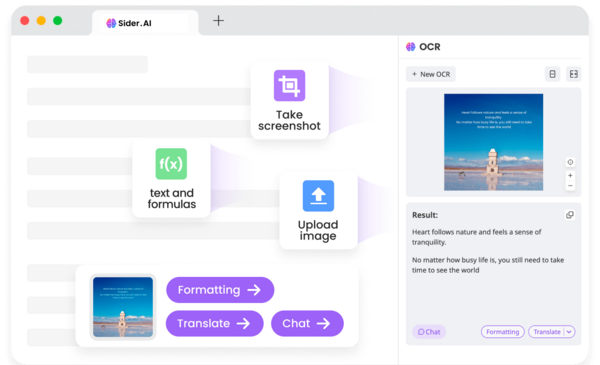The height and width of the screenshot is (365, 600).
Task: Select the Sider.AI browser tab
Action: 145,23
